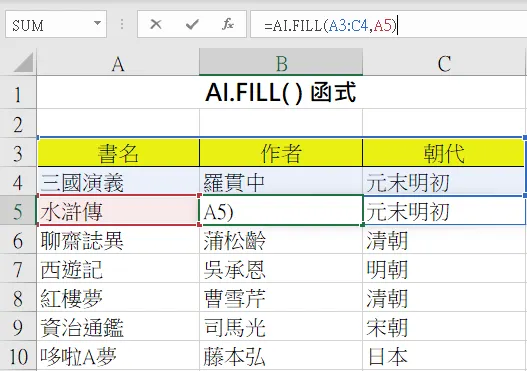Screen dimensions: 527x371
Task: Select row 4 header
Action: point(18,181)
